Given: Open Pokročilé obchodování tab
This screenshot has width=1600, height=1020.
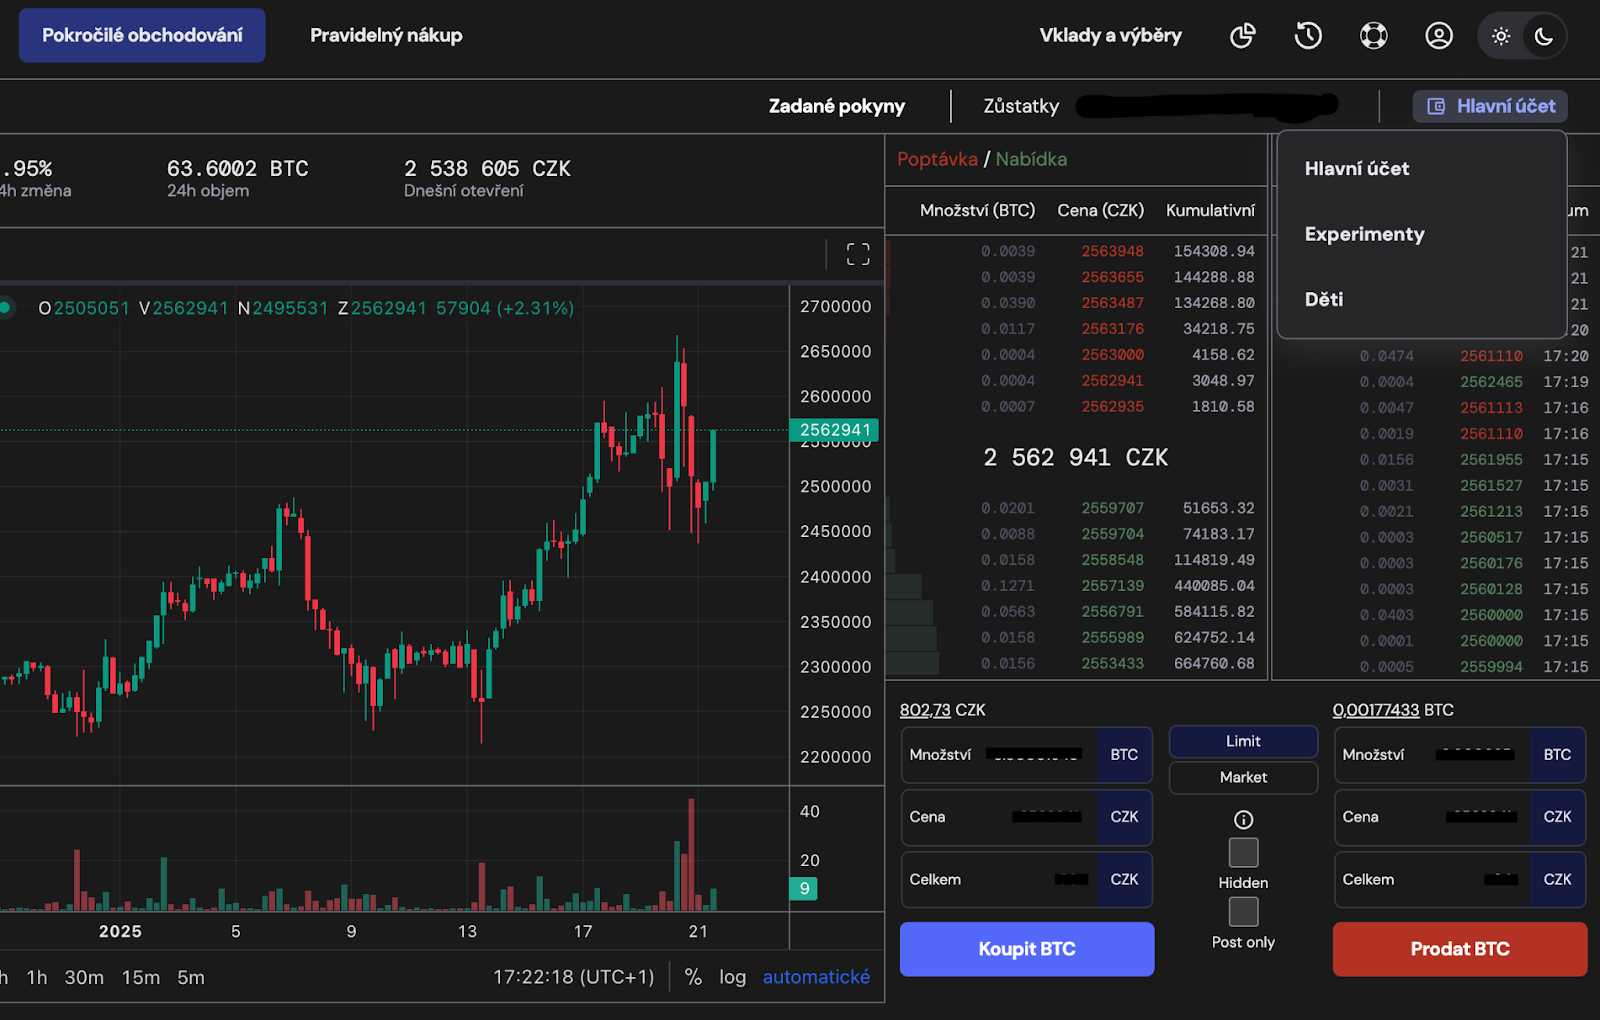Looking at the screenshot, I should (142, 35).
